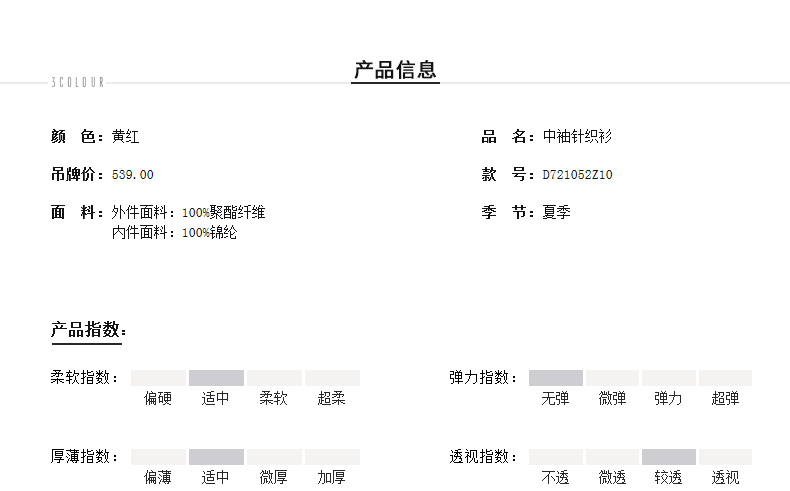Click the 无弹 elasticity label

coord(555,398)
